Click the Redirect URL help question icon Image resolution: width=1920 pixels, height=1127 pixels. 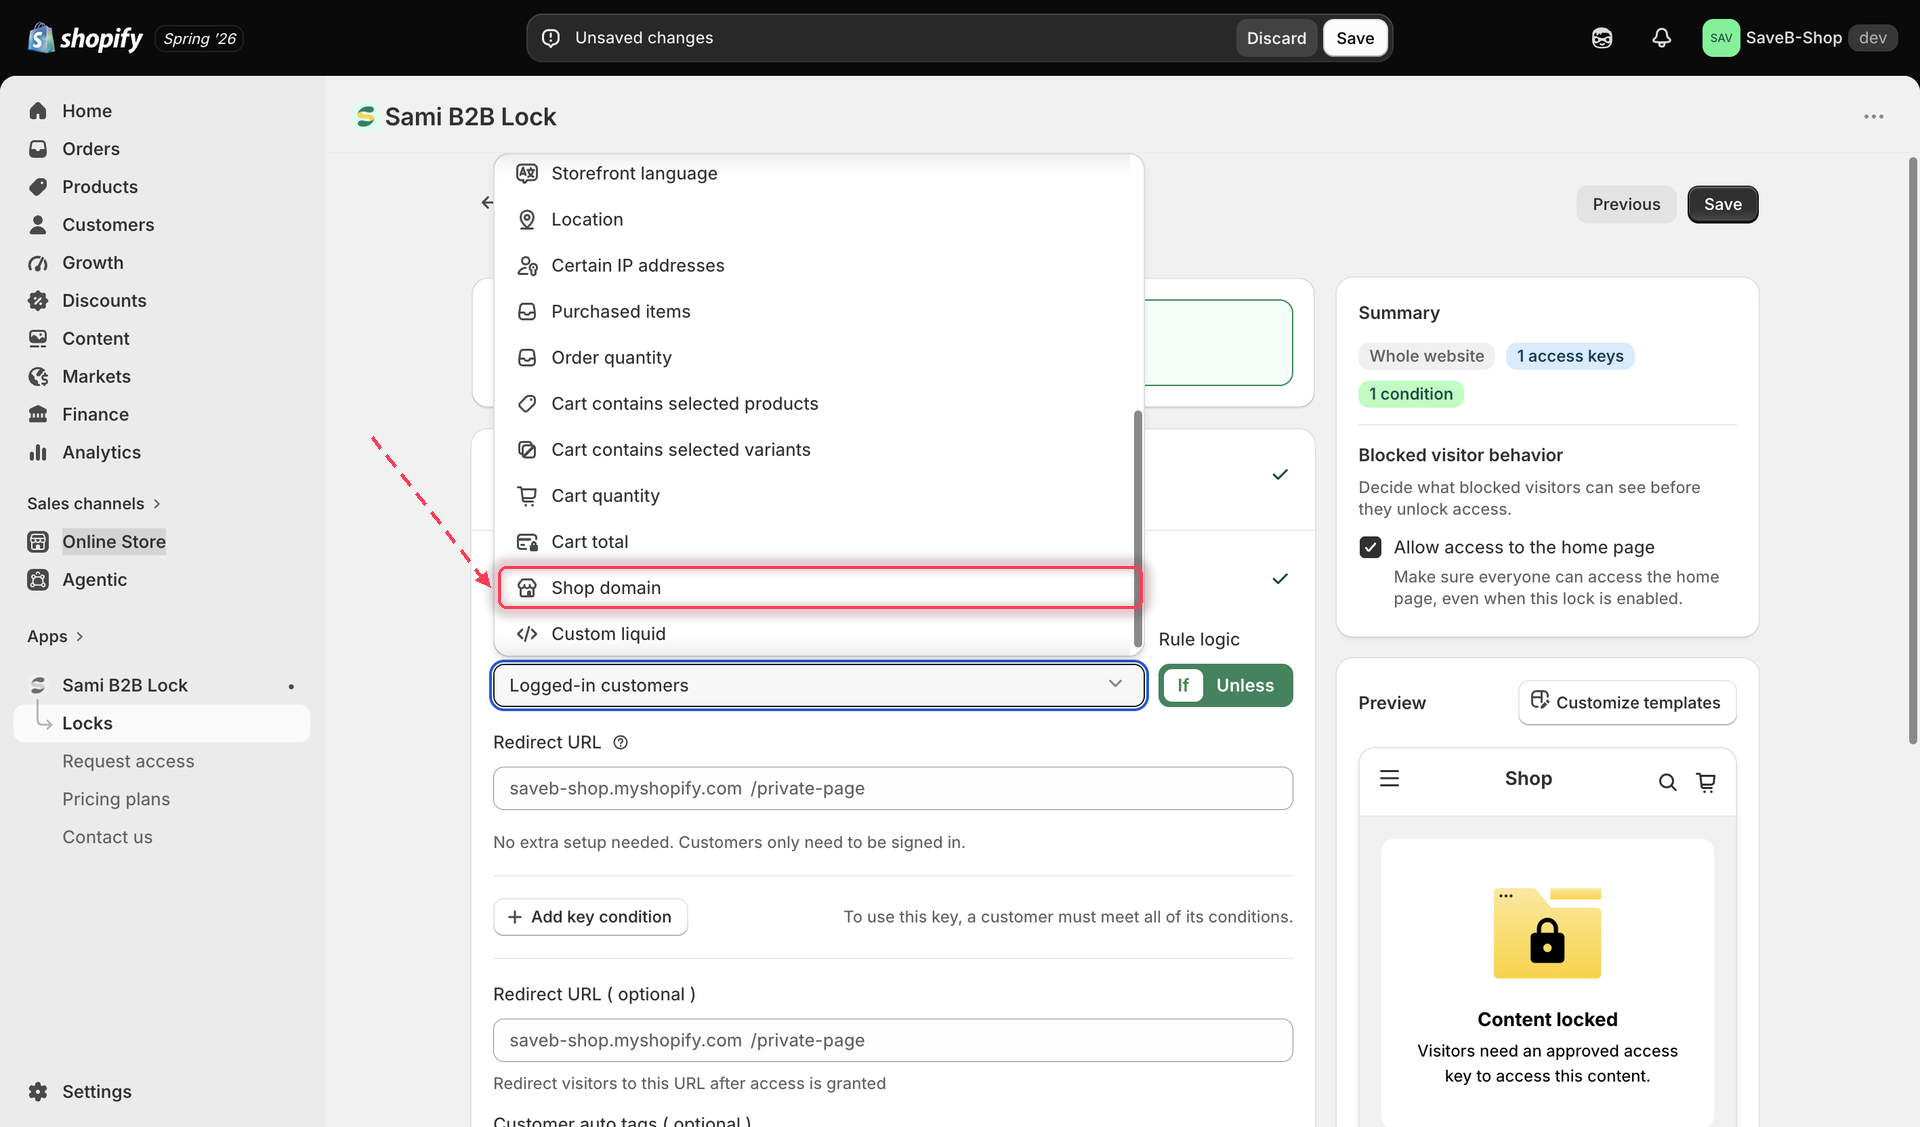pyautogui.click(x=620, y=742)
